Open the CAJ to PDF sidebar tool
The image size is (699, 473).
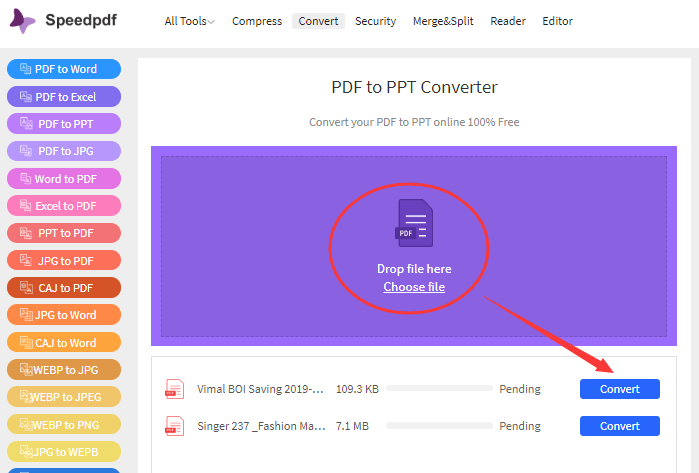pos(64,288)
